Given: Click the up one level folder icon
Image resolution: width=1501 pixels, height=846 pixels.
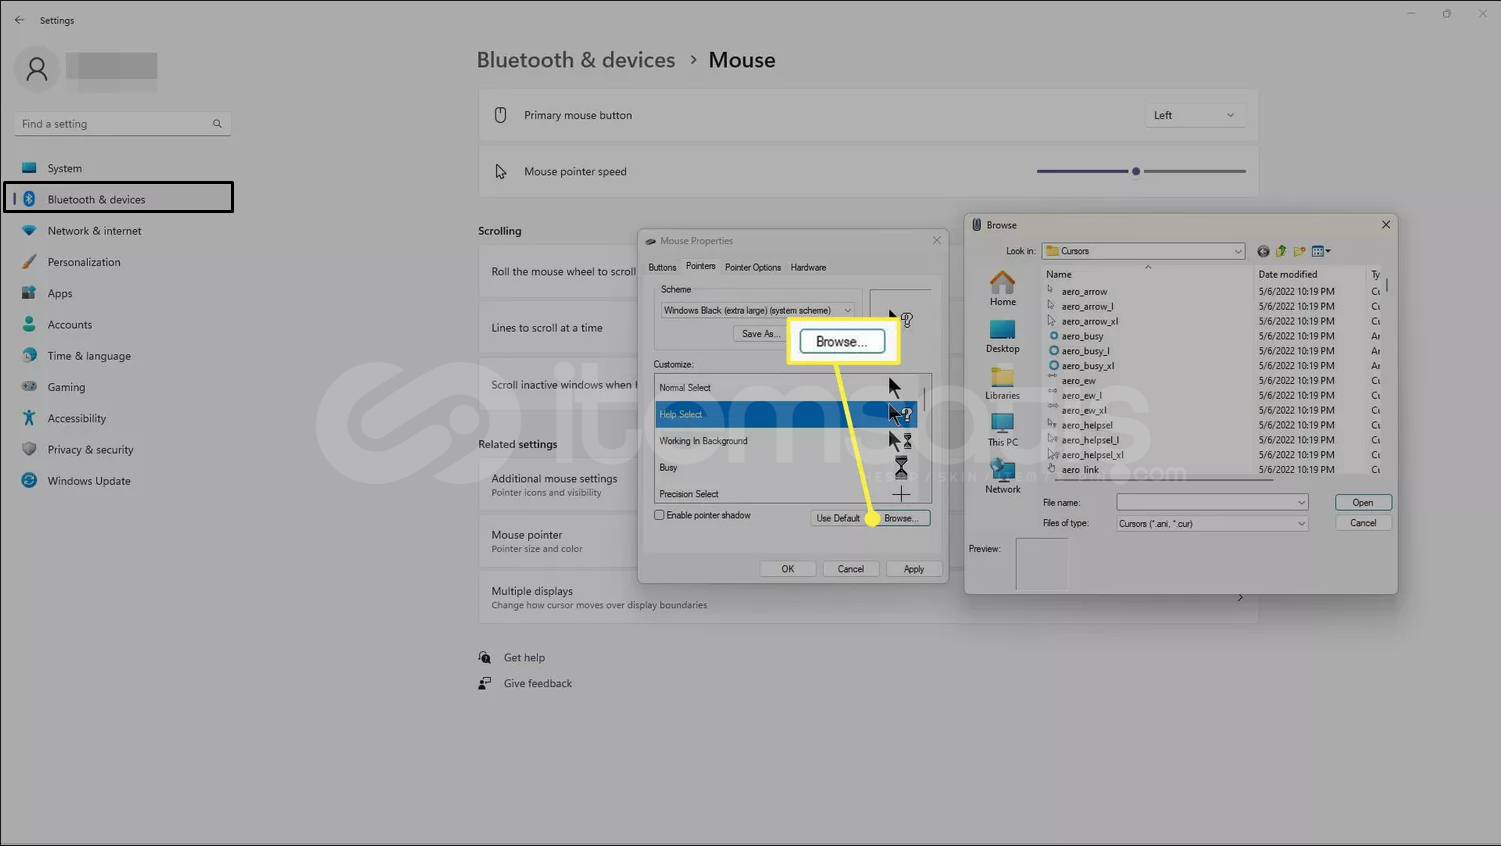Looking at the screenshot, I should point(1281,251).
